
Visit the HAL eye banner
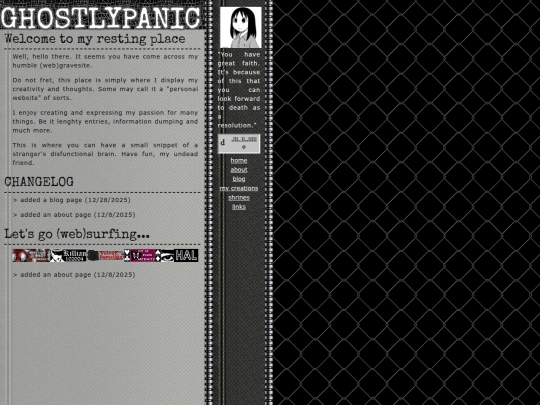click(x=179, y=256)
